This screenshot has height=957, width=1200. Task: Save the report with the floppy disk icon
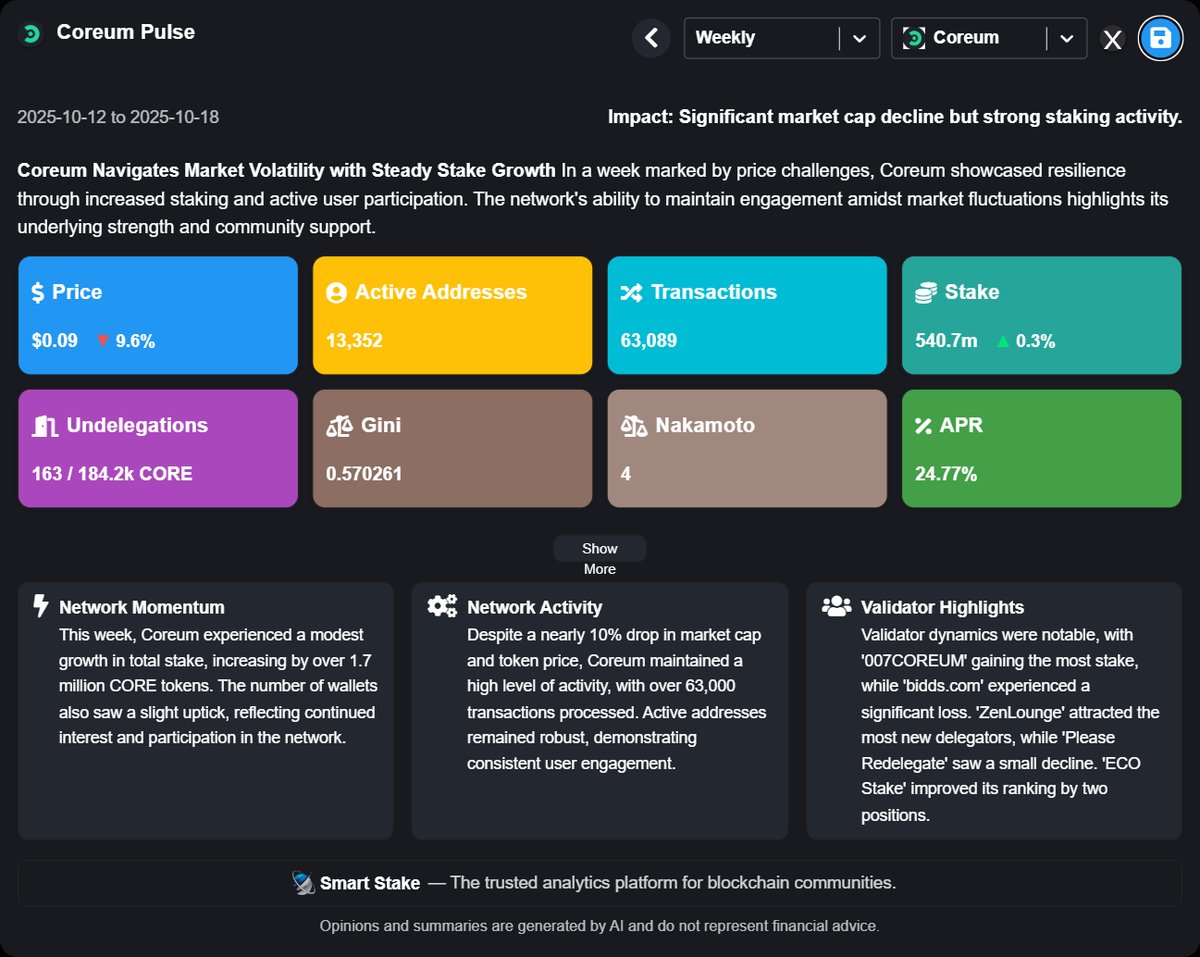1160,38
